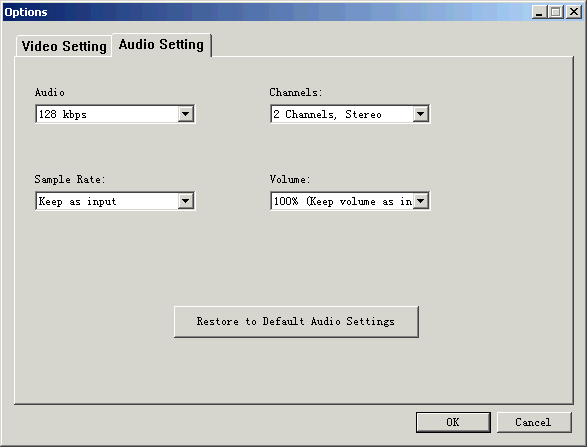Image resolution: width=587 pixels, height=447 pixels.
Task: Click the Volume label text
Action: pyautogui.click(x=290, y=179)
